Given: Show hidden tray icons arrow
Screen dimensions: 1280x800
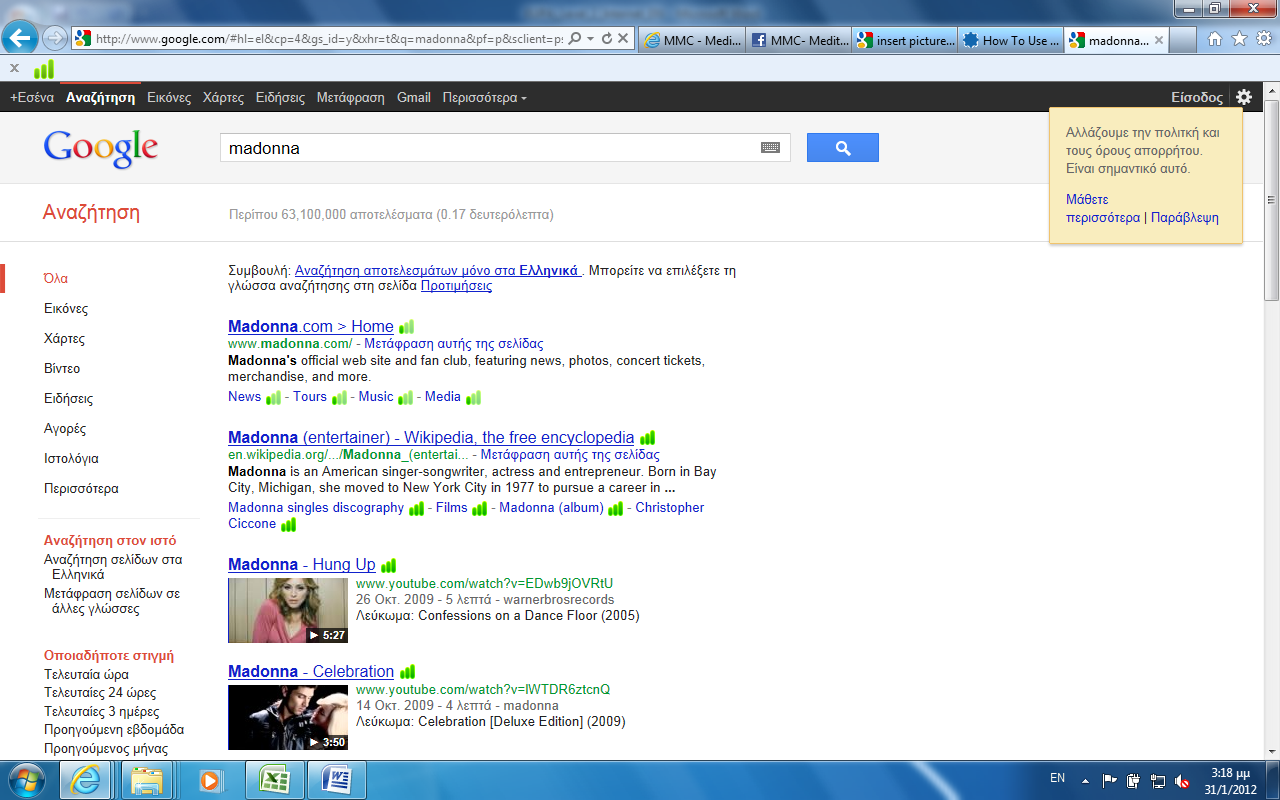Looking at the screenshot, I should (x=1088, y=781).
